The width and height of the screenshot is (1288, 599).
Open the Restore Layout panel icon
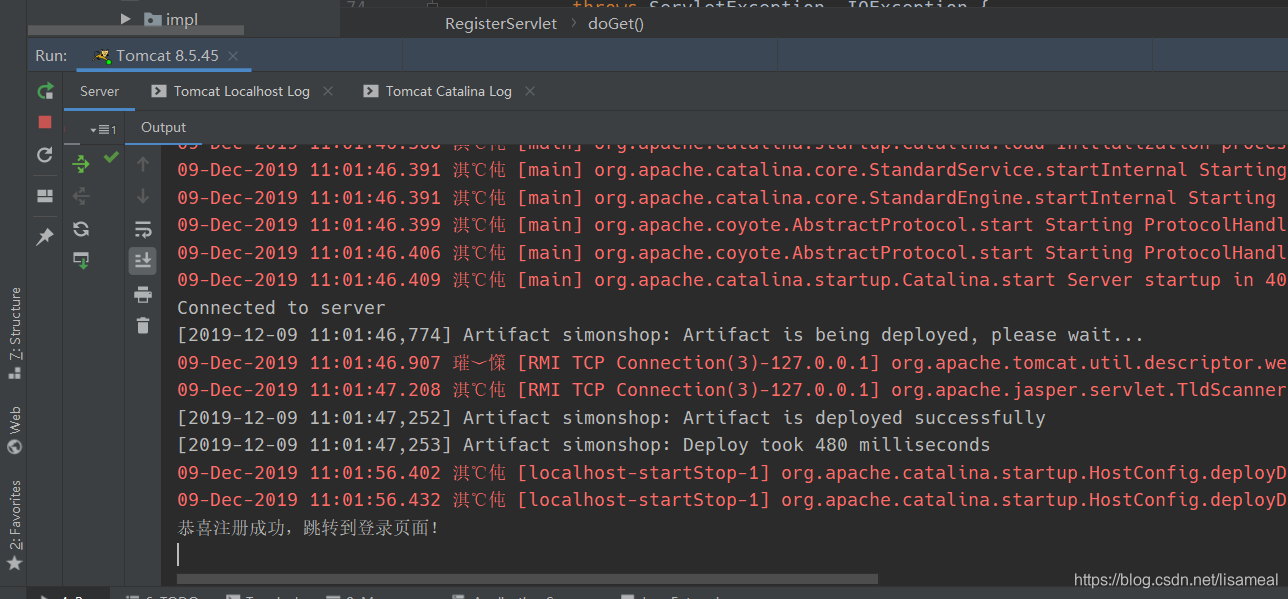pyautogui.click(x=45, y=196)
